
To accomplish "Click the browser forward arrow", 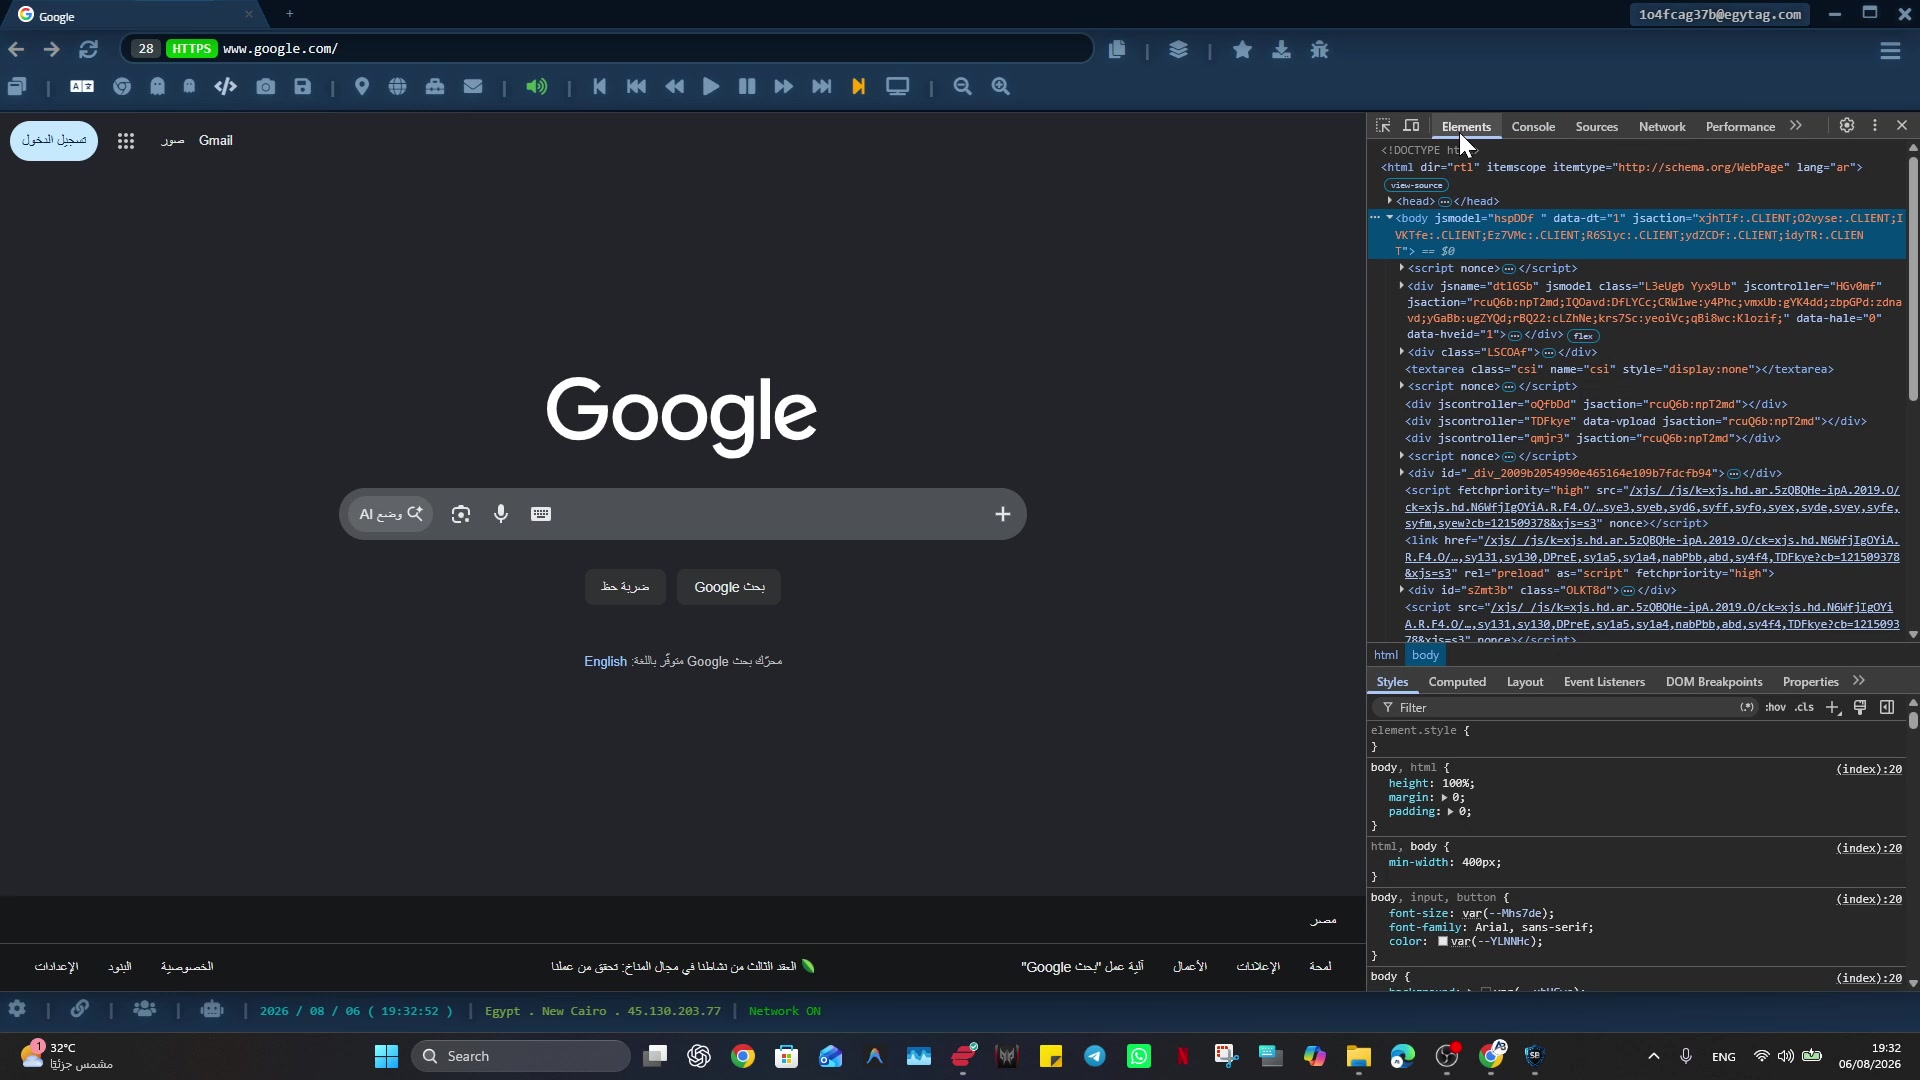I will [x=52, y=49].
